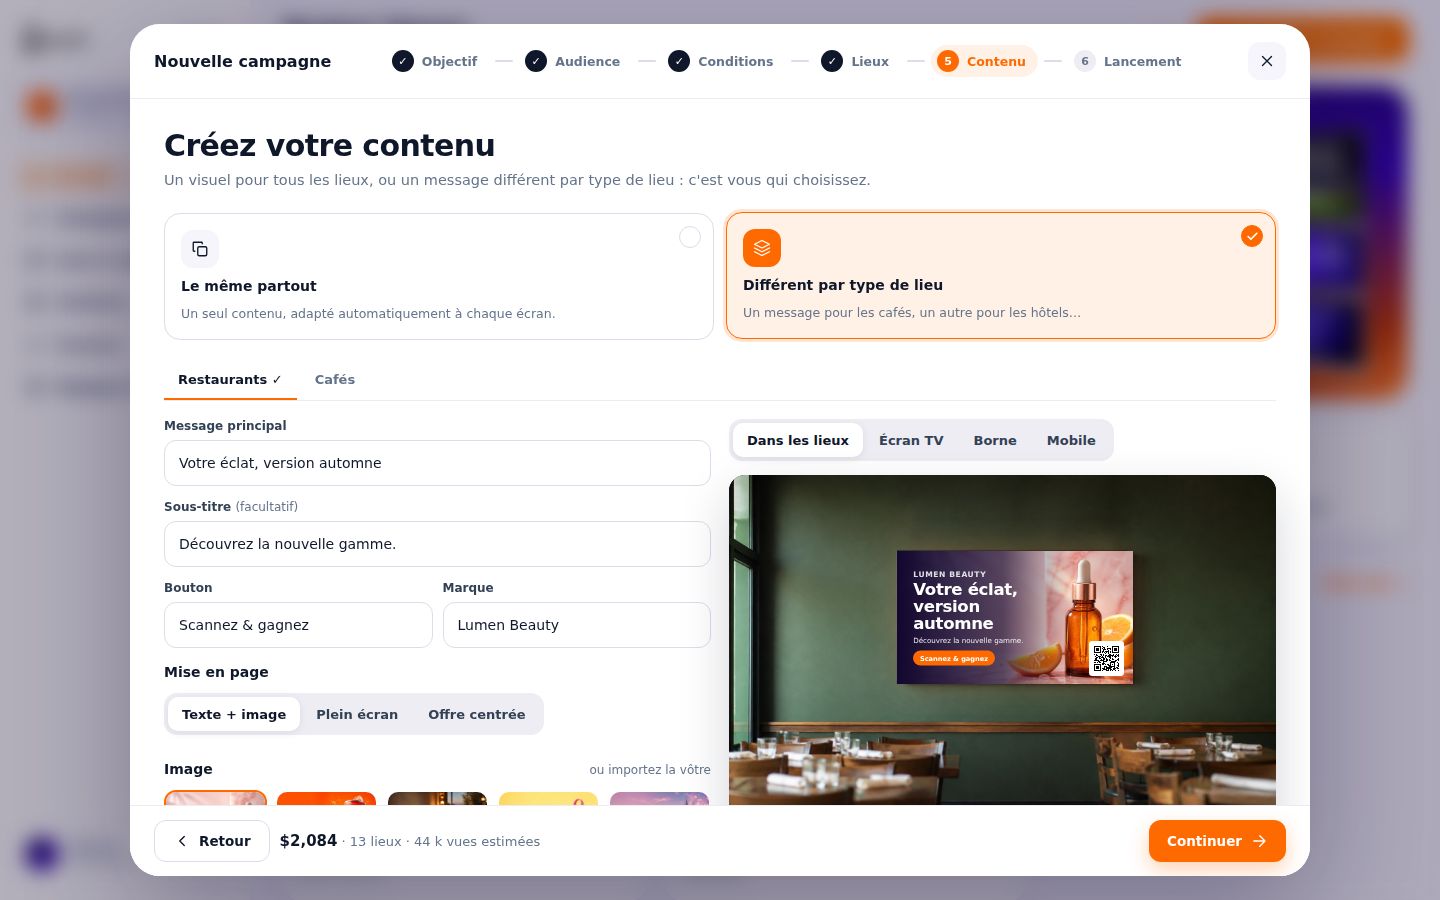1440x900 pixels.
Task: Click the Lieux step checkmark icon
Action: [x=832, y=61]
